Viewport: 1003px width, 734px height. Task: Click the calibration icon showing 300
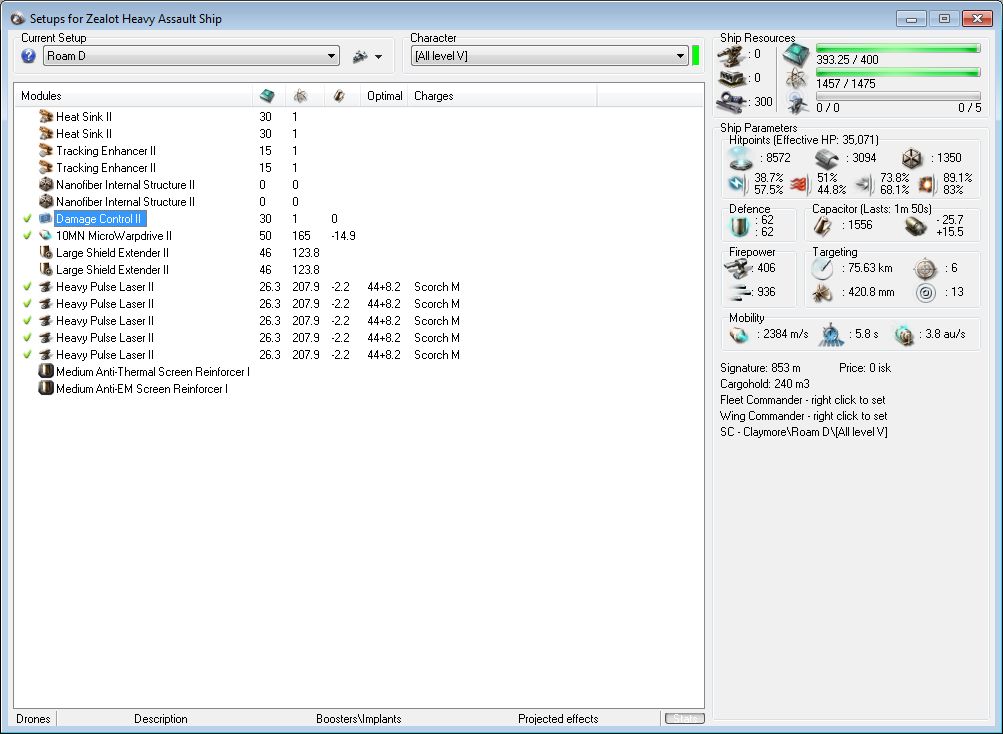(x=731, y=102)
